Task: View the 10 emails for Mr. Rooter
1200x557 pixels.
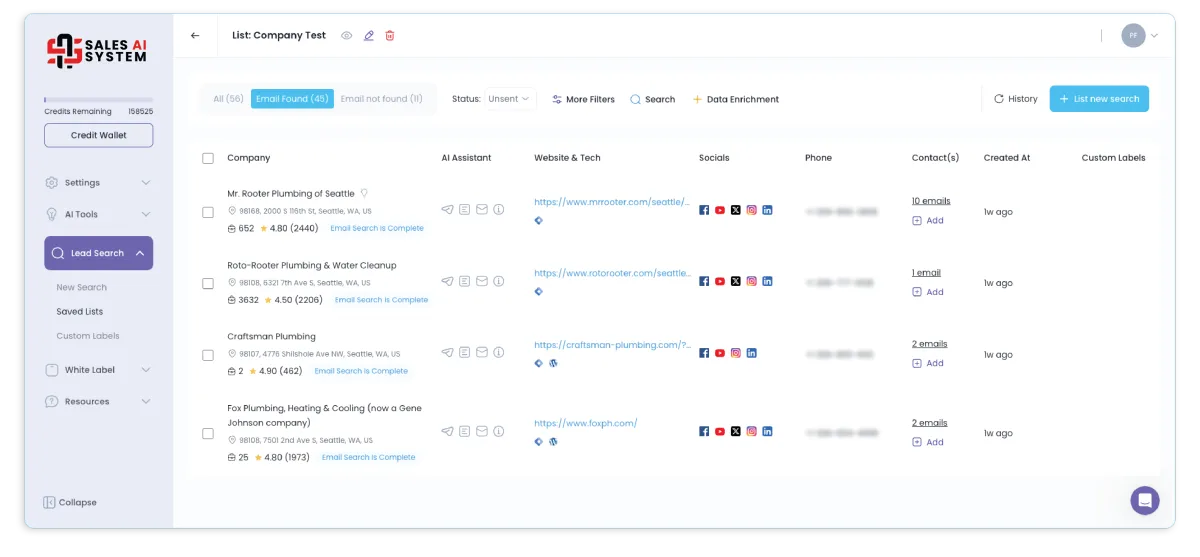Action: pyautogui.click(x=931, y=201)
